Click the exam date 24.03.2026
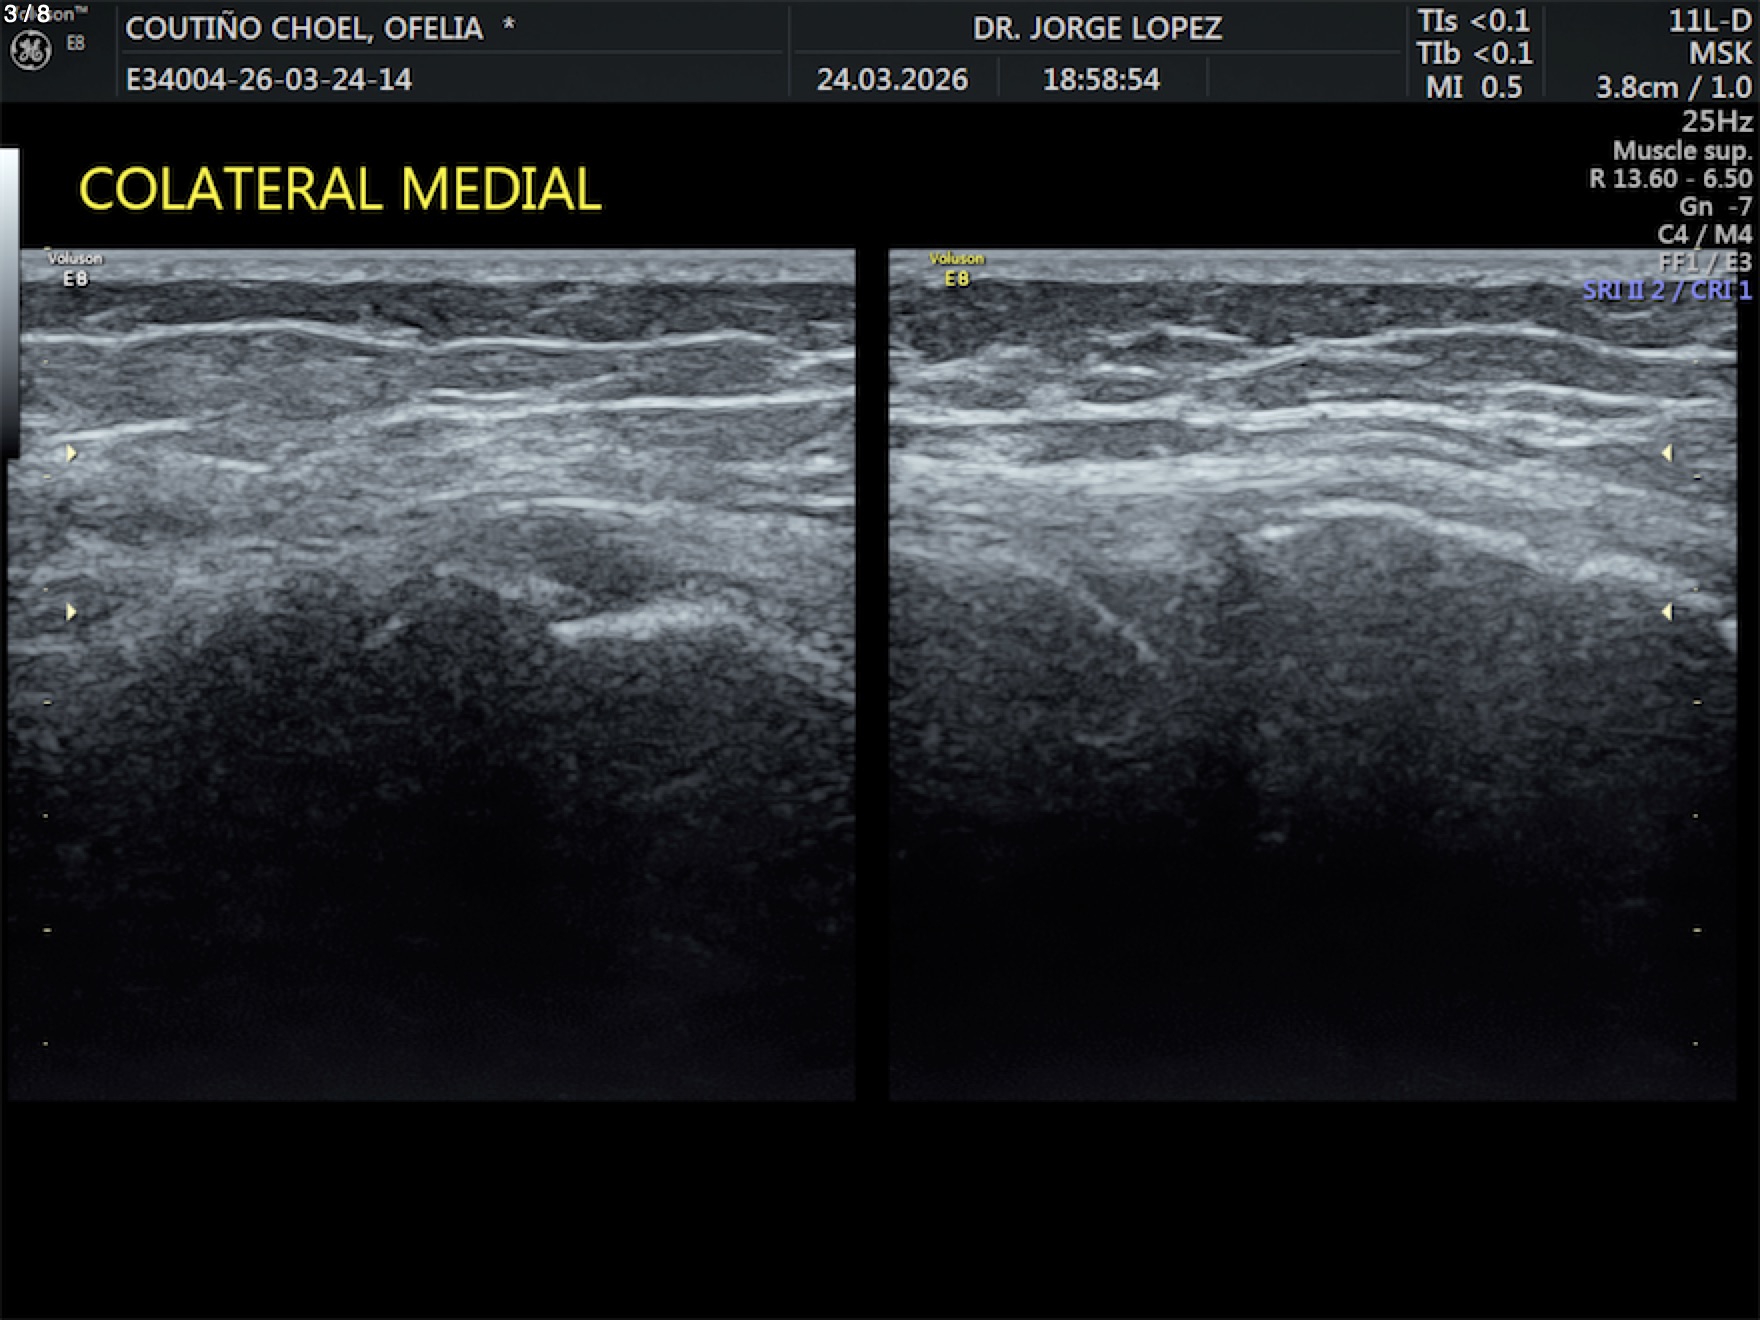Image resolution: width=1760 pixels, height=1320 pixels. click(x=892, y=80)
